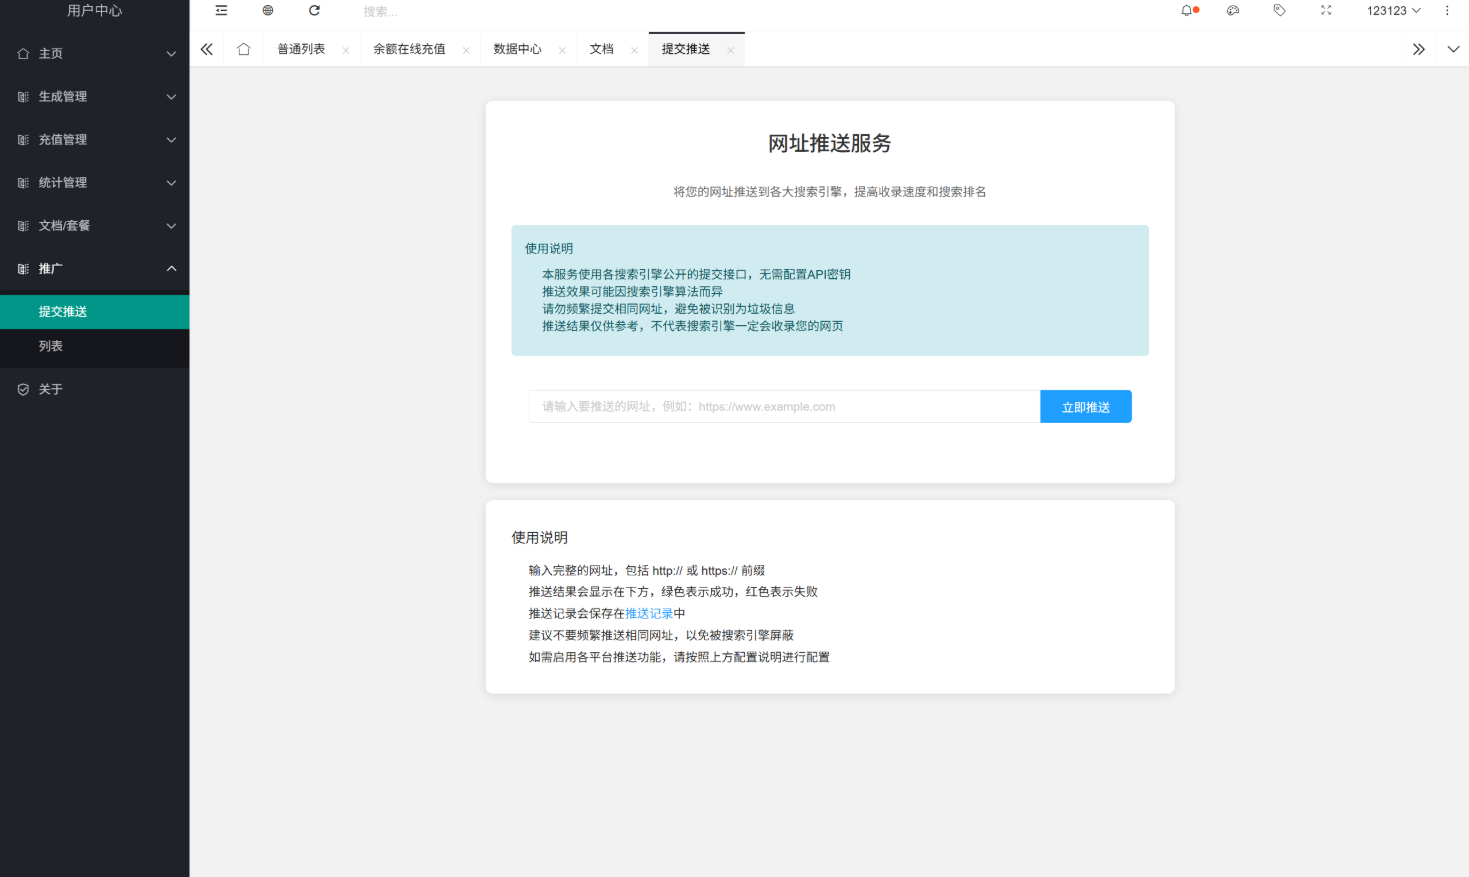The image size is (1469, 877).
Task: Expand the 生成管理 sidebar menu
Action: point(94,97)
